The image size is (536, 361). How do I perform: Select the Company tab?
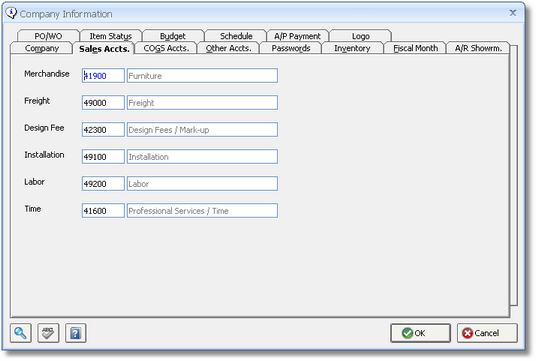point(42,48)
